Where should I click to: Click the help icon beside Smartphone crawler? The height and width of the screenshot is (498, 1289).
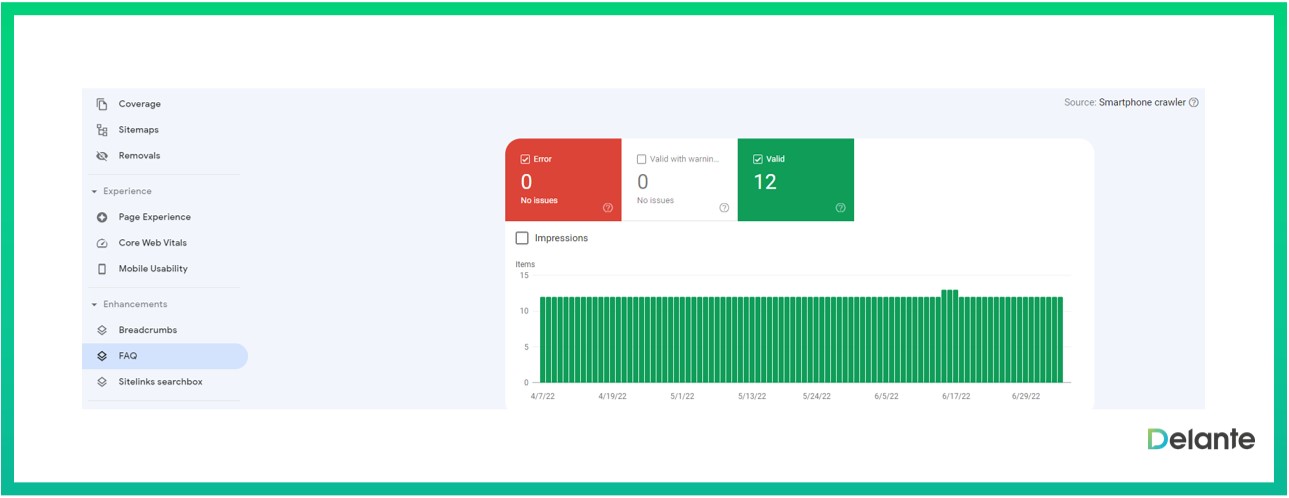pos(1194,102)
